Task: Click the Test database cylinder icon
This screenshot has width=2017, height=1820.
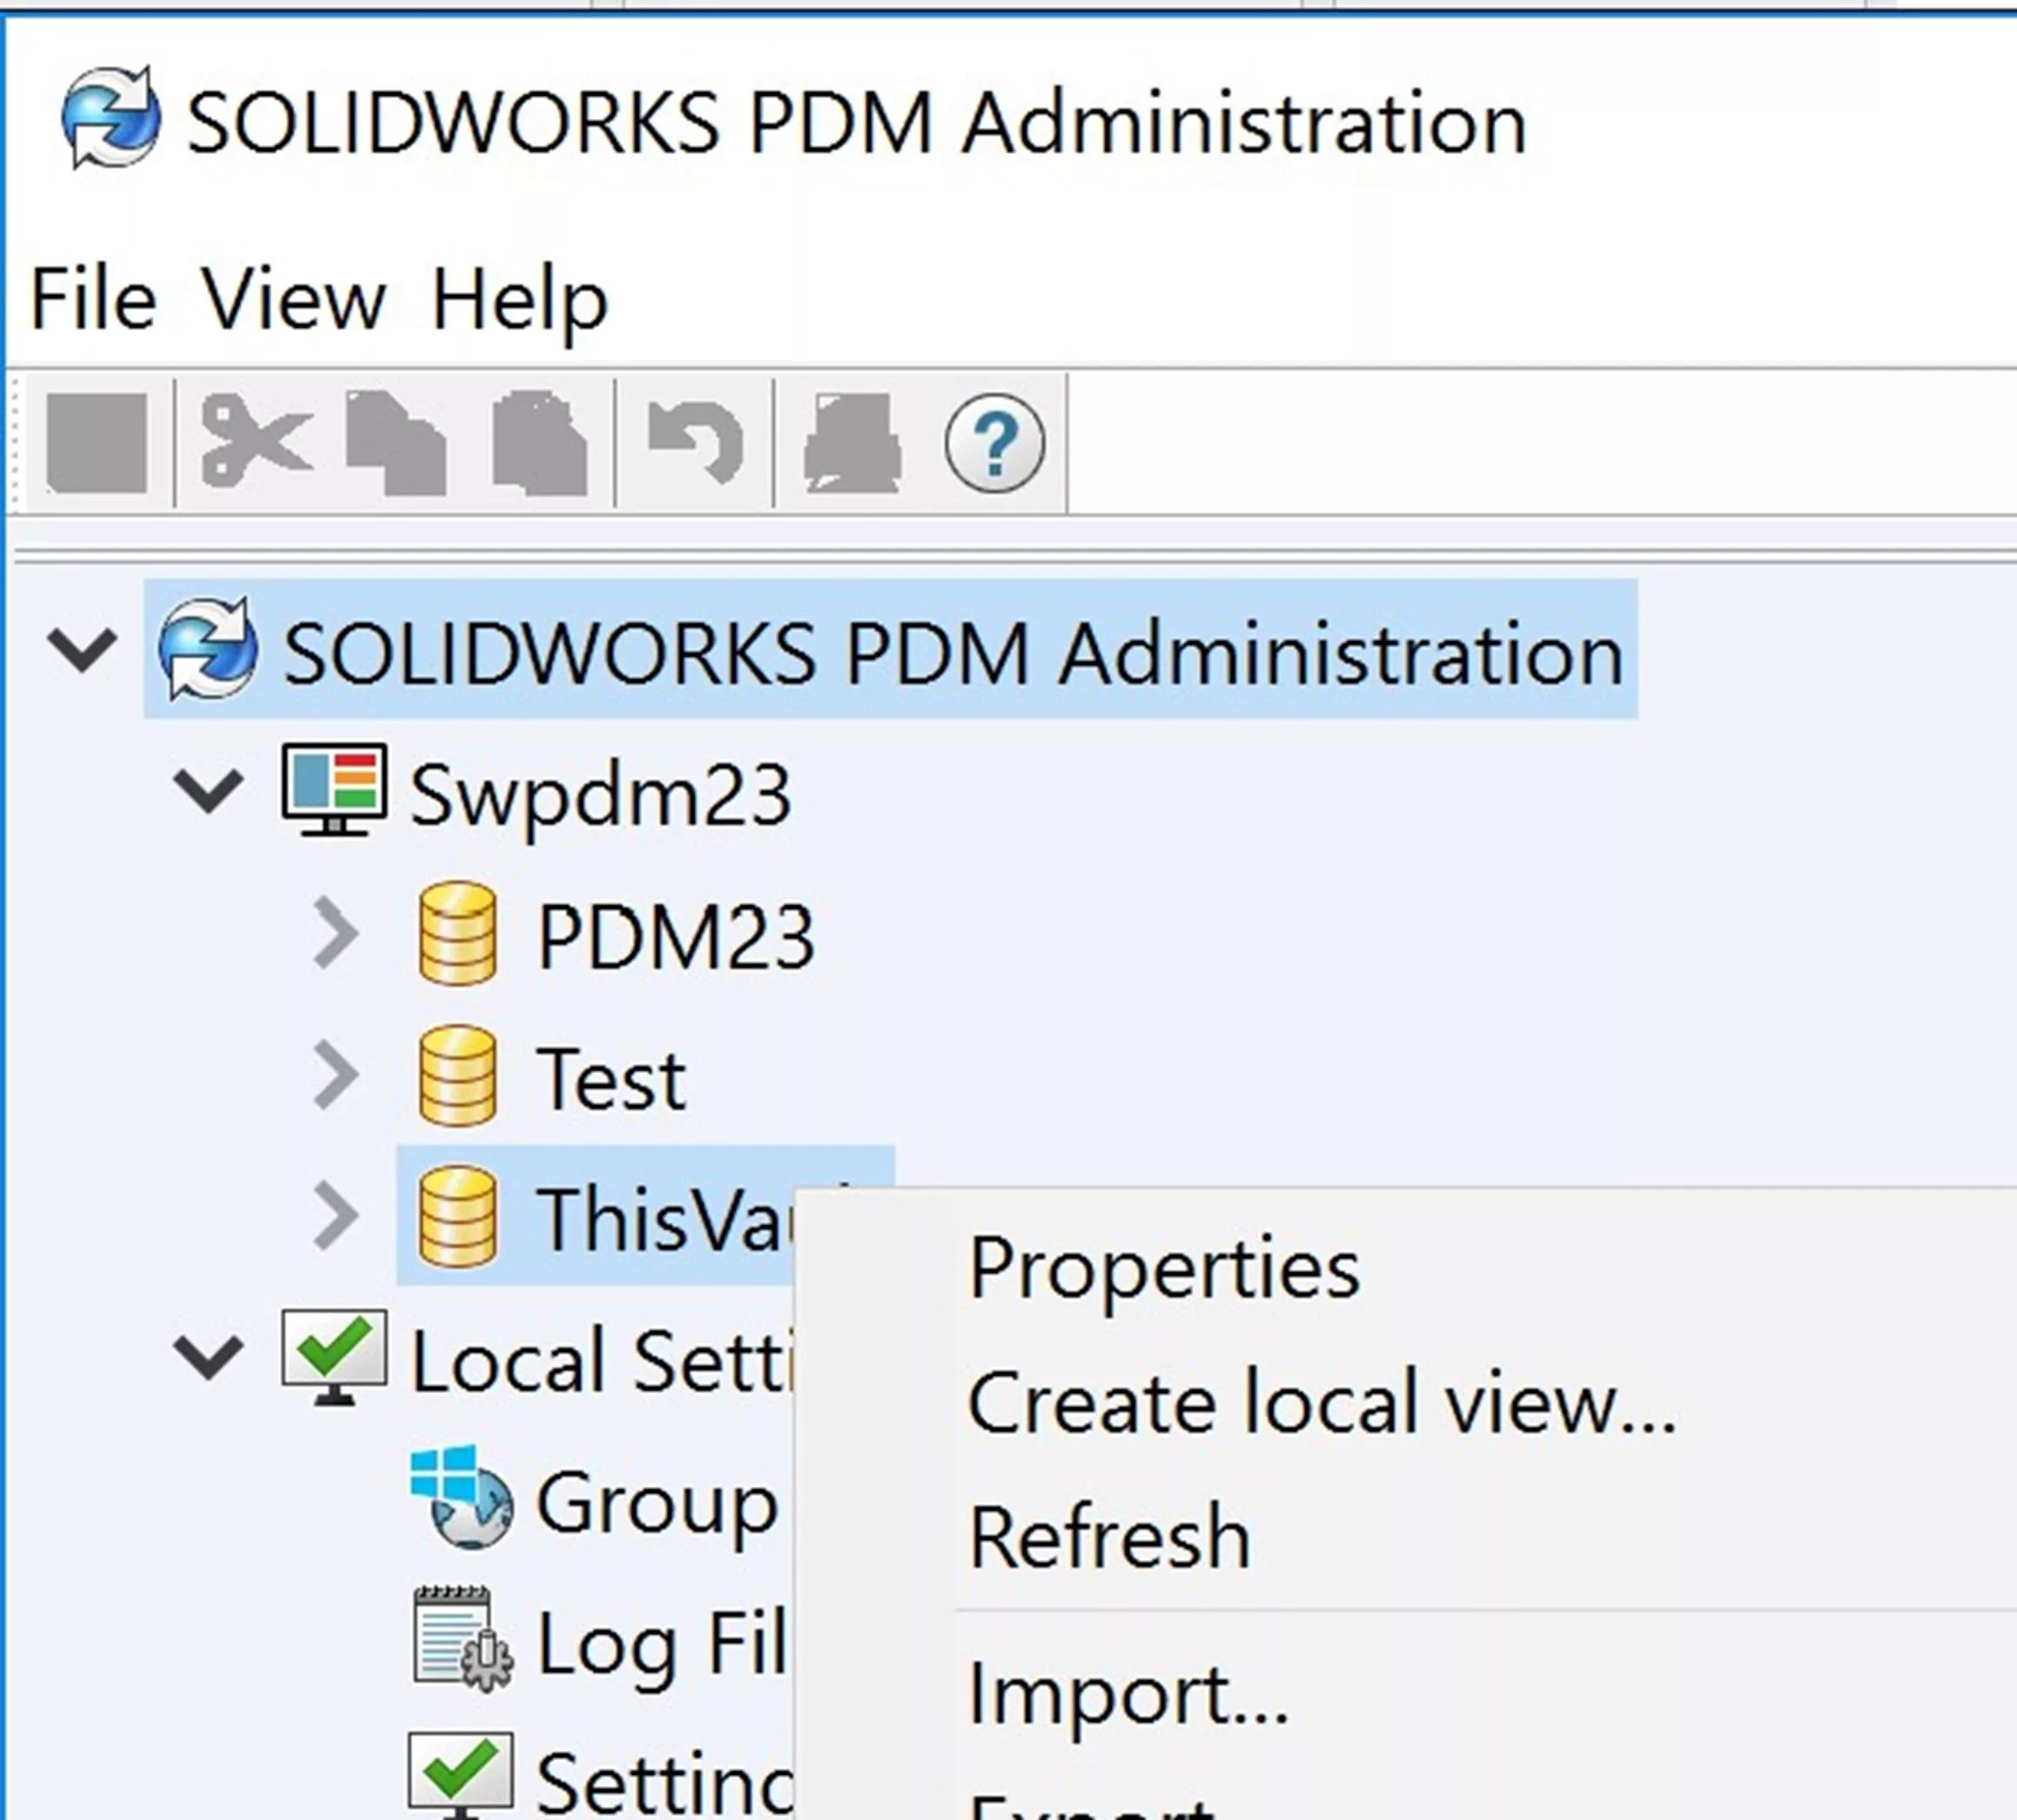Action: tap(457, 1076)
